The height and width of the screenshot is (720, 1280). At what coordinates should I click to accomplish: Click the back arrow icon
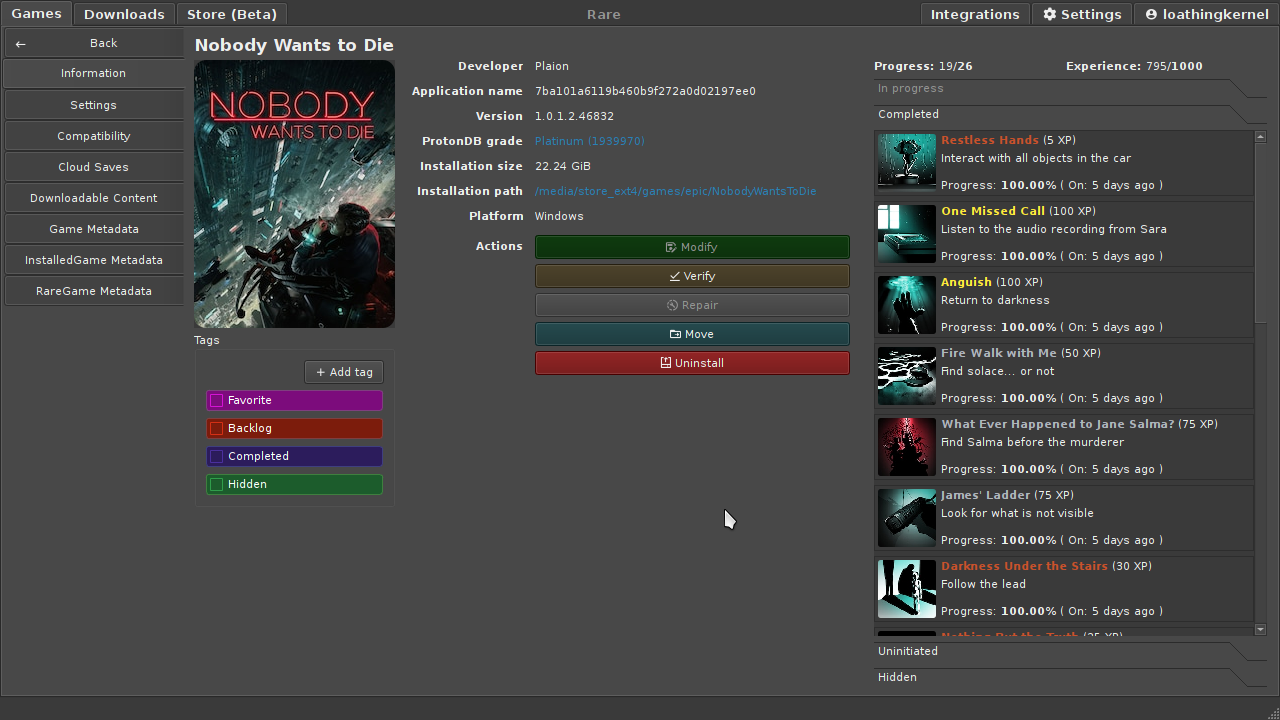pos(21,44)
